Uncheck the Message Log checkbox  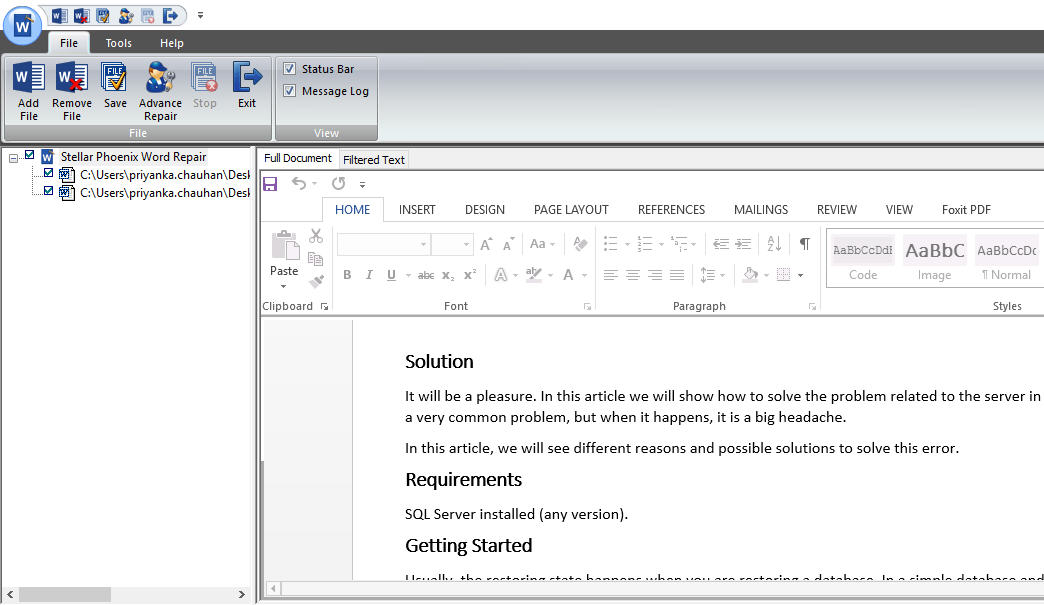click(290, 91)
